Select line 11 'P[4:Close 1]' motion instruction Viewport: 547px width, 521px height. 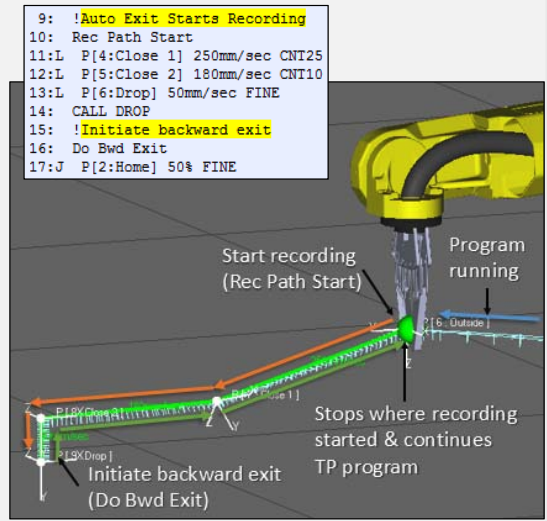click(x=176, y=56)
